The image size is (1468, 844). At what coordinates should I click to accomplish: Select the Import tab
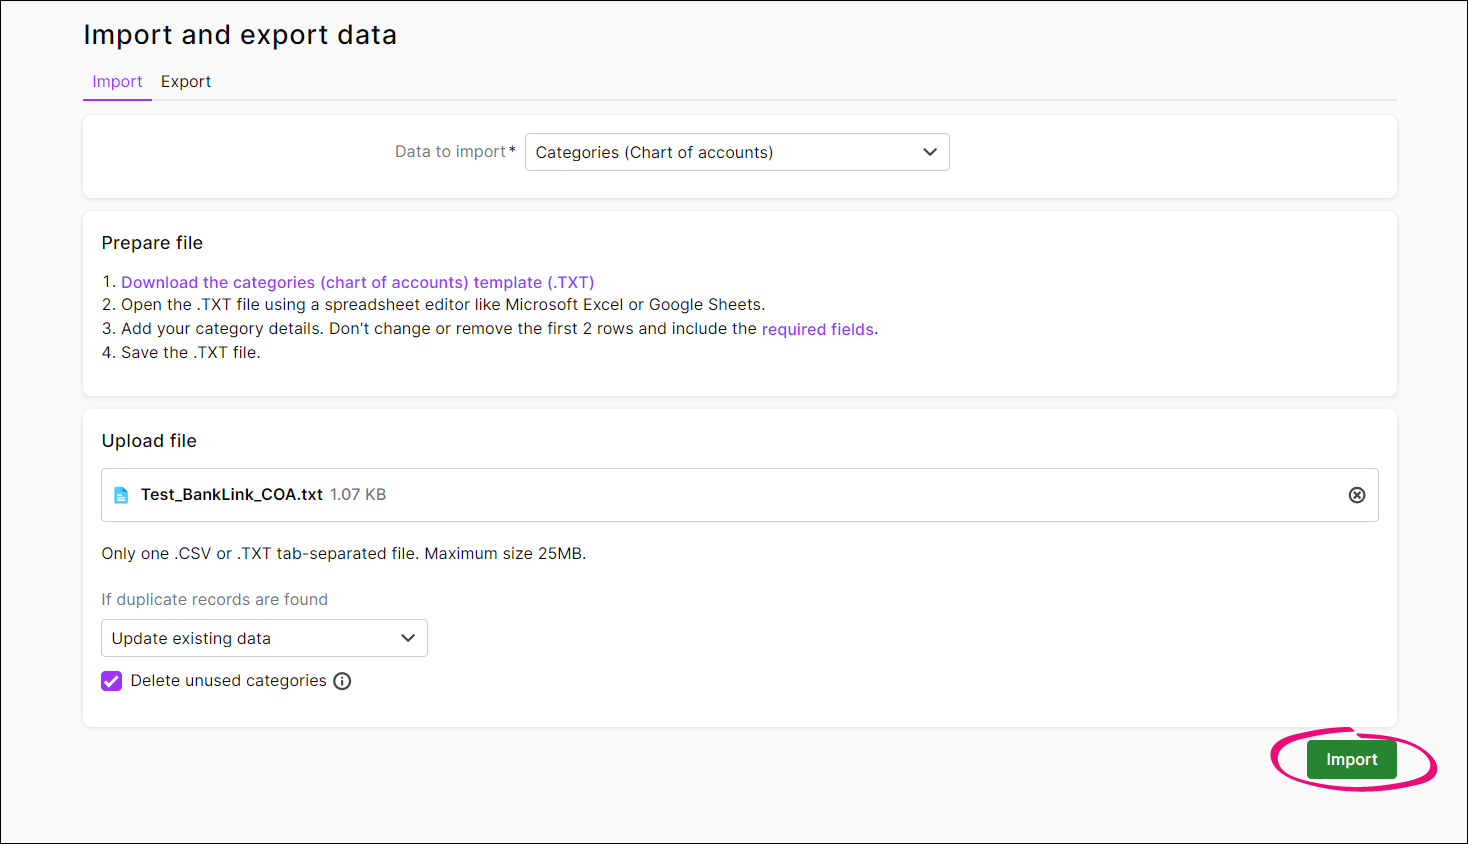(117, 82)
